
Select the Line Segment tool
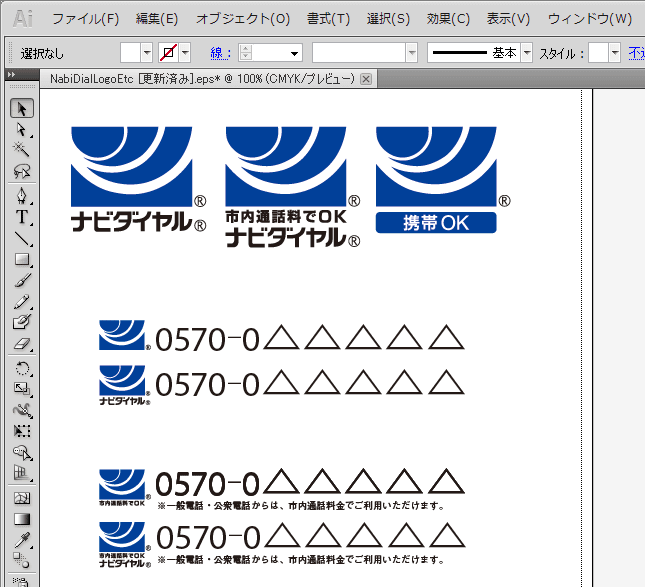22,238
